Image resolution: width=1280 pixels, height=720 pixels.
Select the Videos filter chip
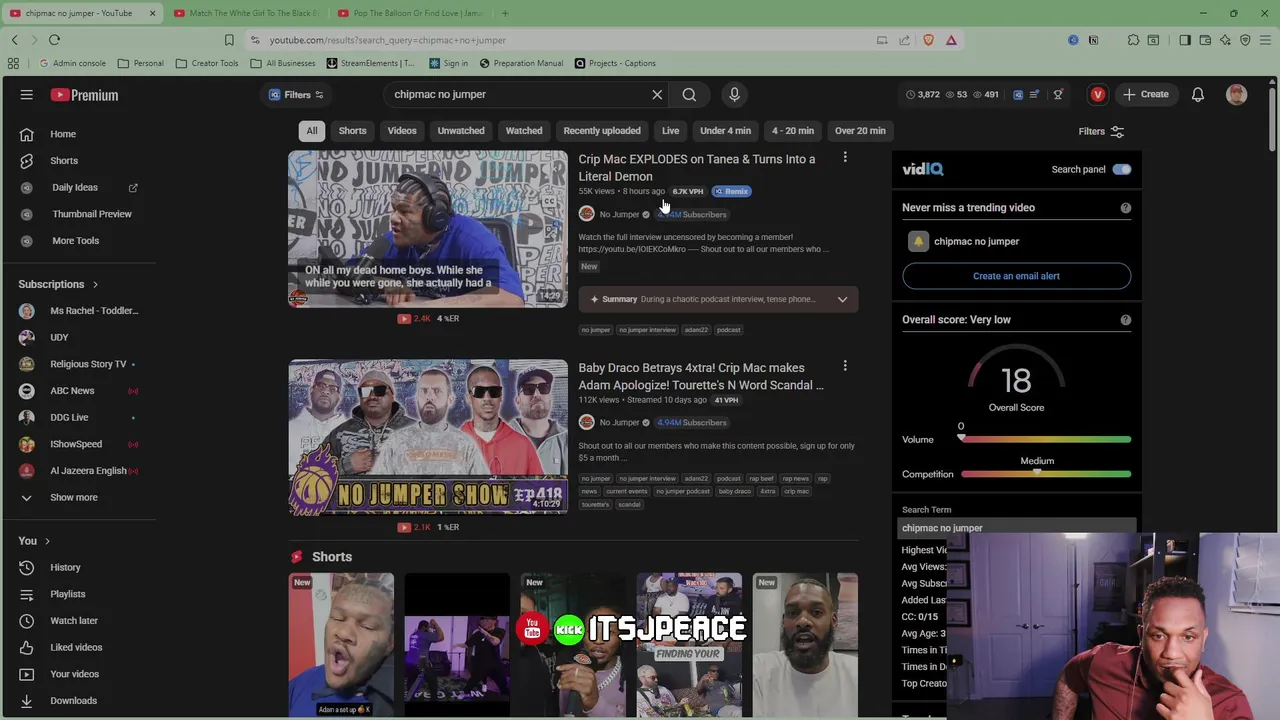(402, 131)
